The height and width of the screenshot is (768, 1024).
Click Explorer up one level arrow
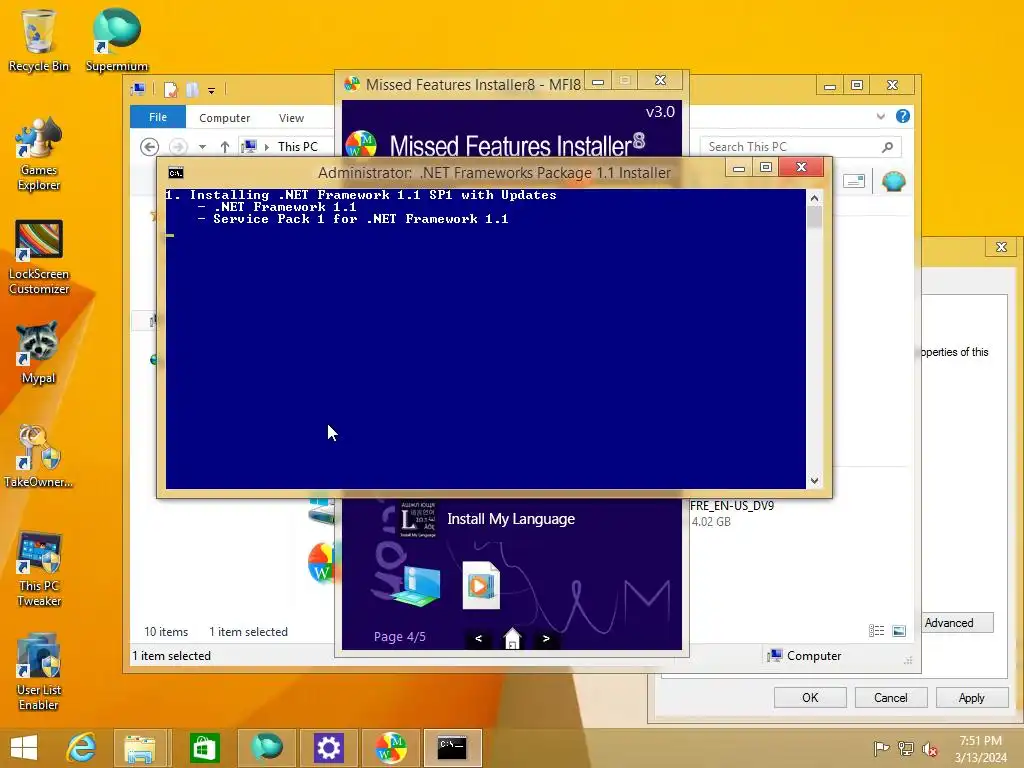225,147
